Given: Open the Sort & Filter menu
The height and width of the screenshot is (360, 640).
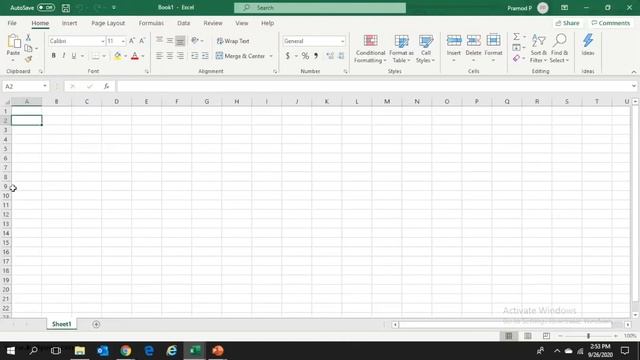Looking at the screenshot, I should tap(538, 48).
